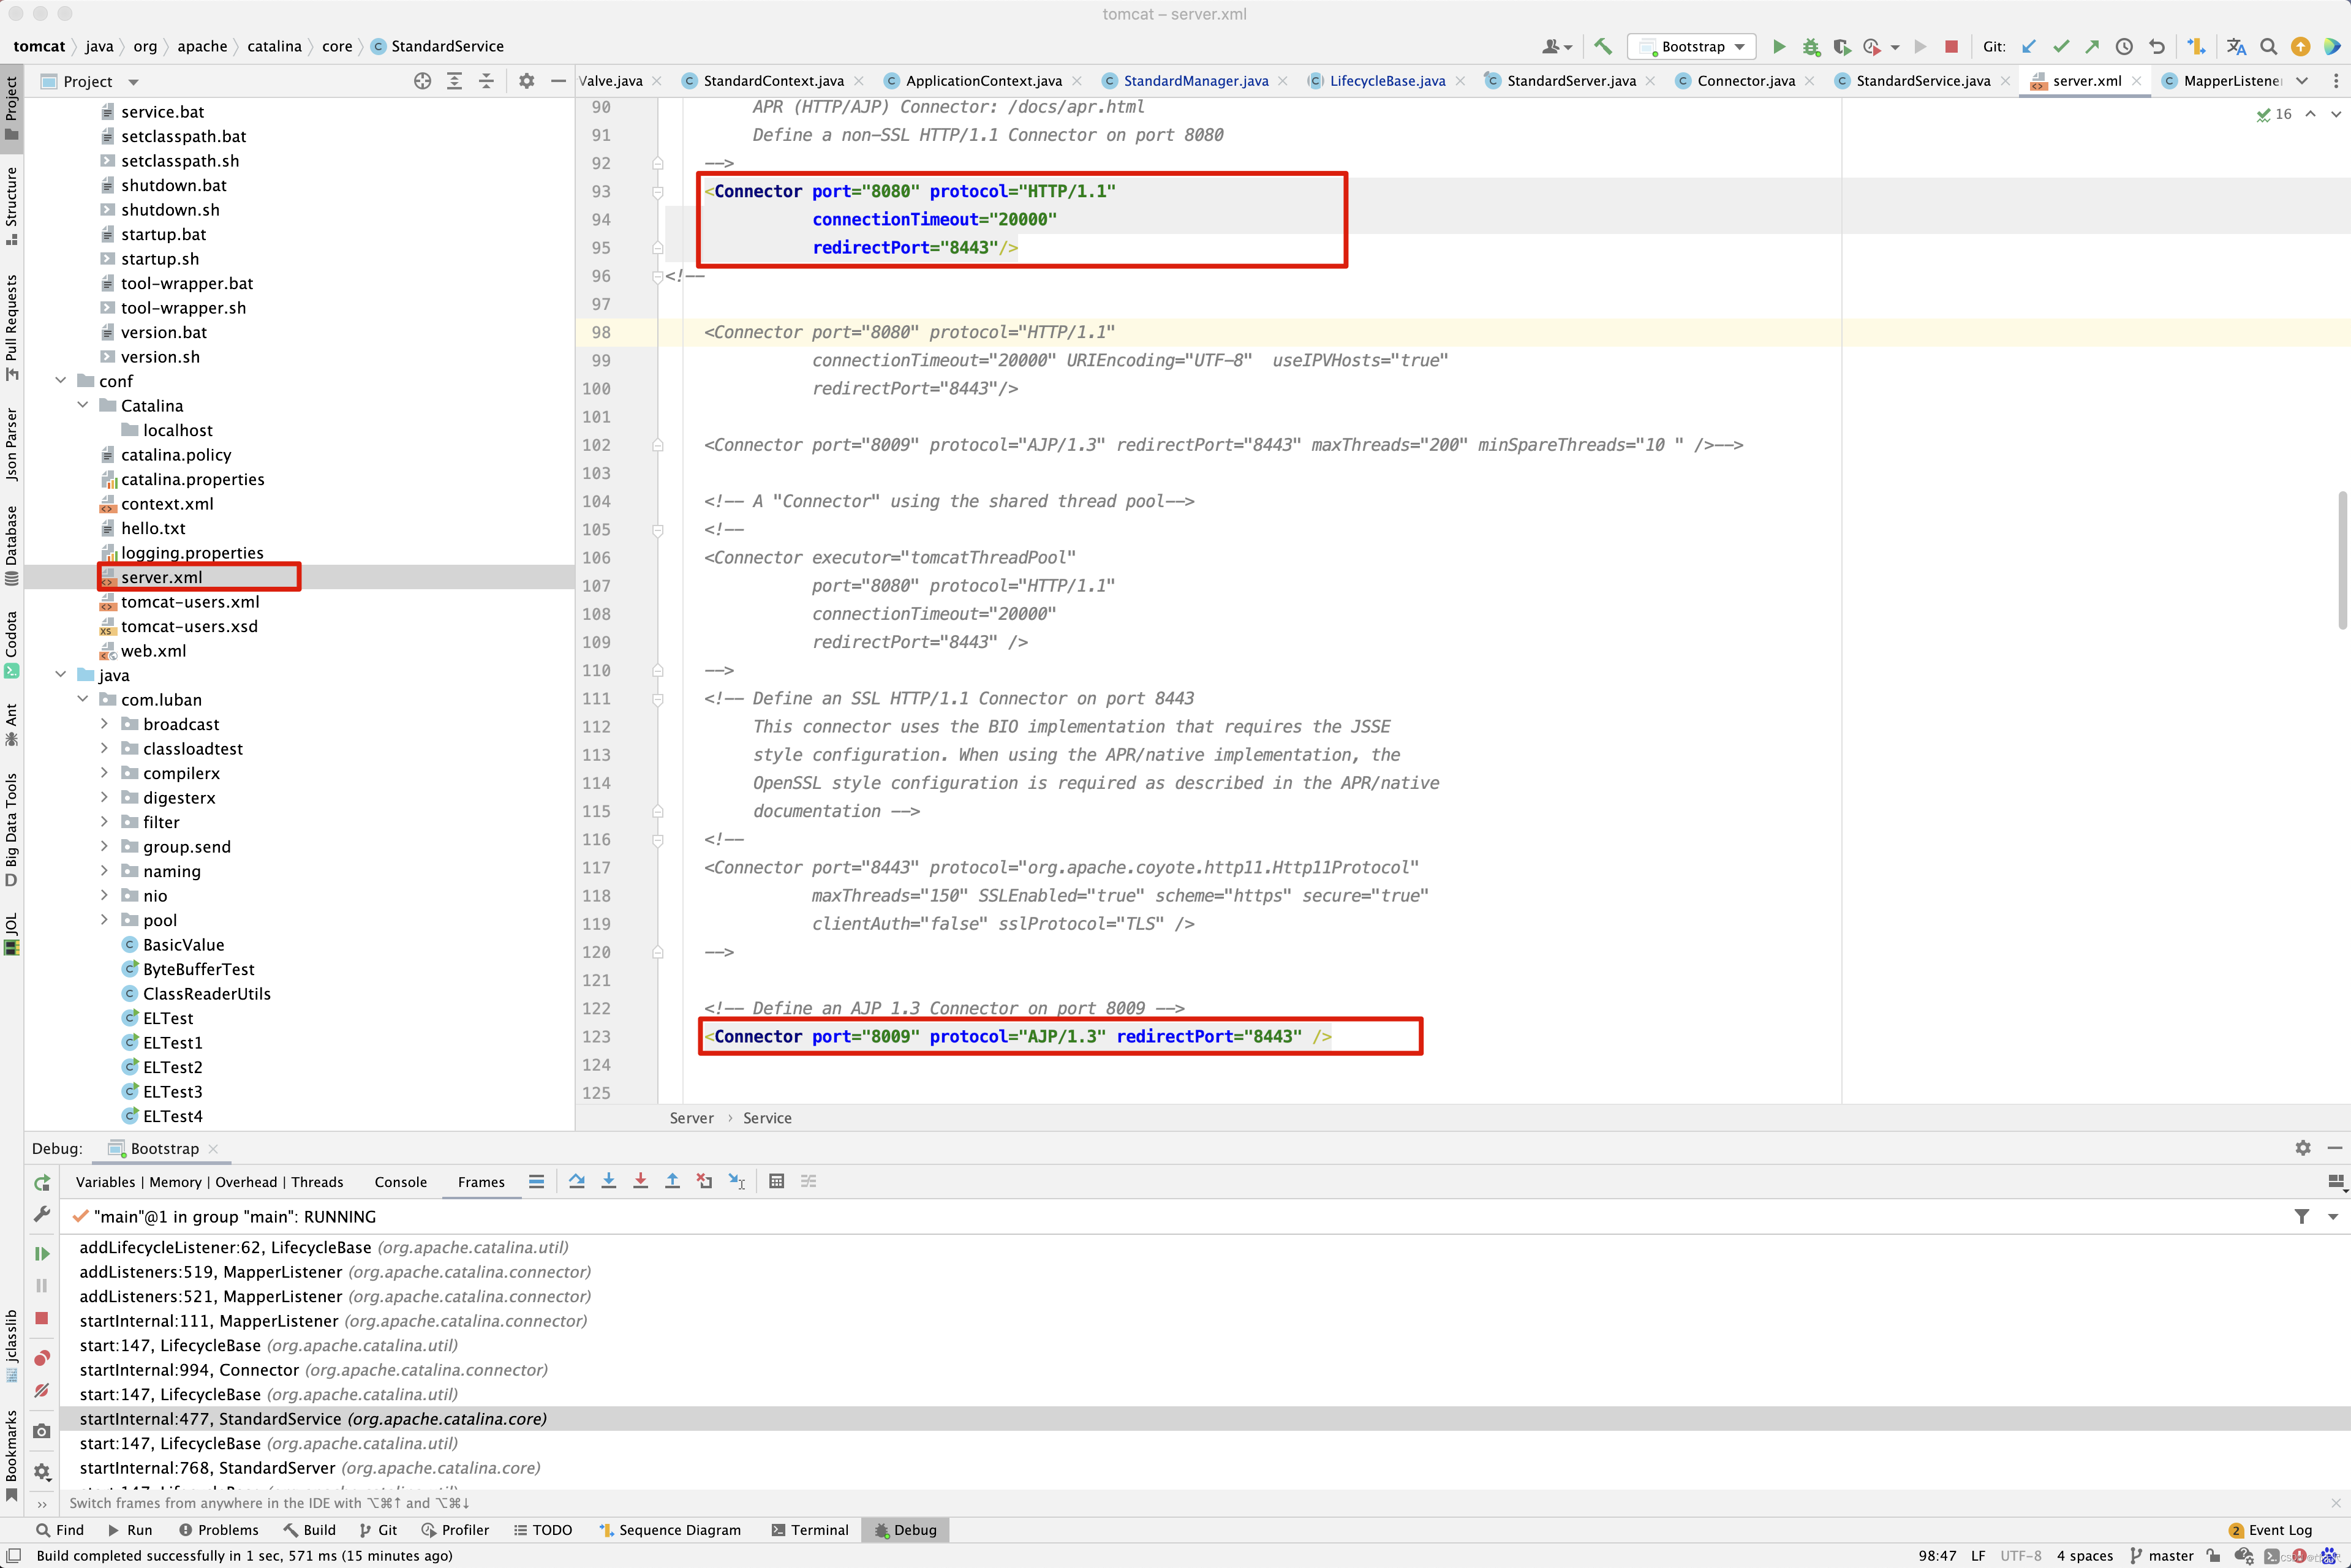Update project from Git (blue arrow)
Viewport: 2351px width, 1568px height.
(2029, 46)
